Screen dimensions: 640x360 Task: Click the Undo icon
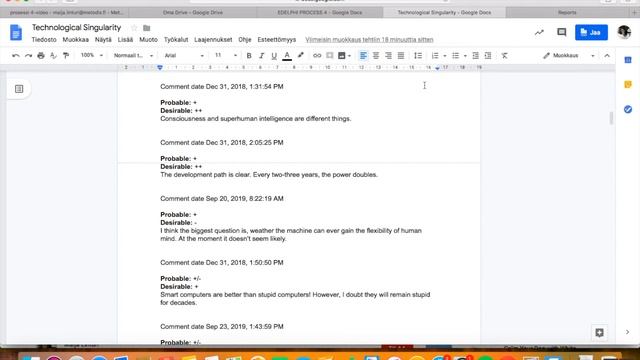click(x=16, y=56)
